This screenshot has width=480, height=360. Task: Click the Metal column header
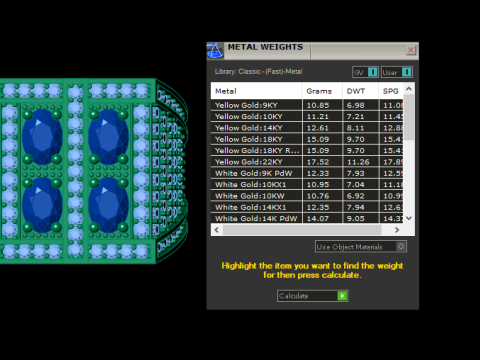pyautogui.click(x=256, y=91)
